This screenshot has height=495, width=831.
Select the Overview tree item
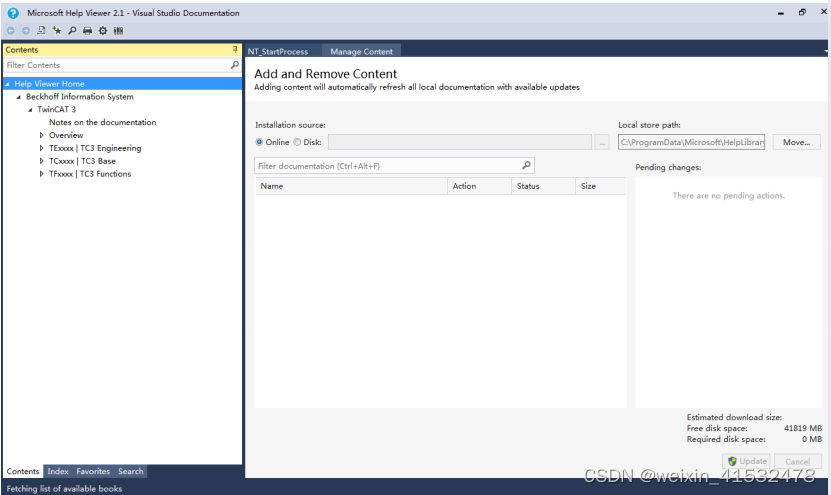coord(66,135)
